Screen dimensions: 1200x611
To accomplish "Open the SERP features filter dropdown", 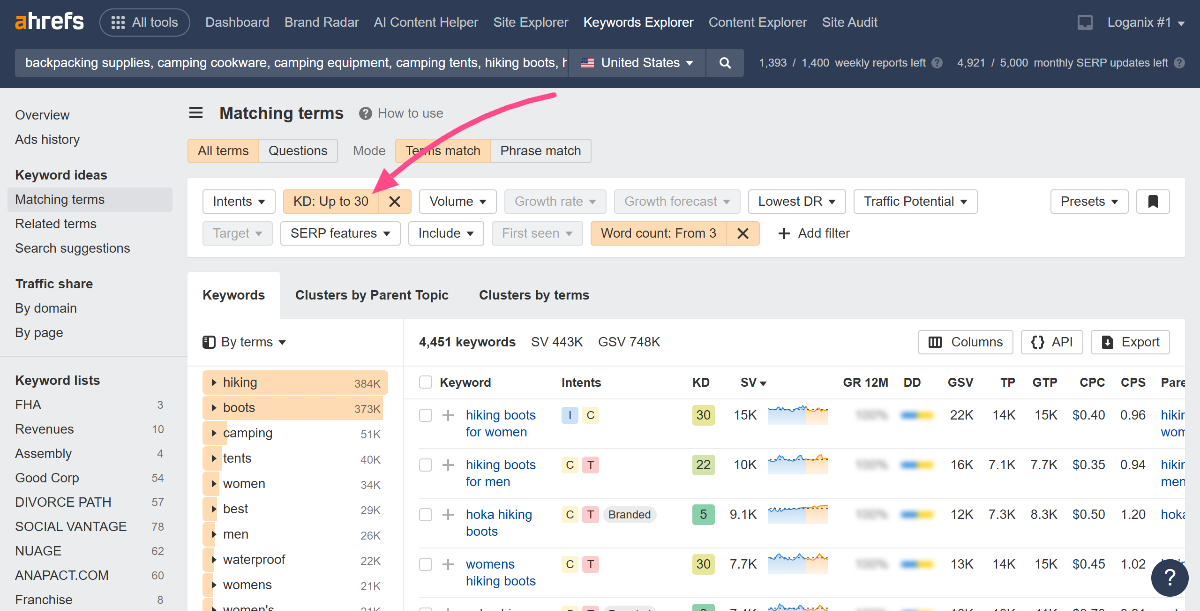I will [340, 233].
